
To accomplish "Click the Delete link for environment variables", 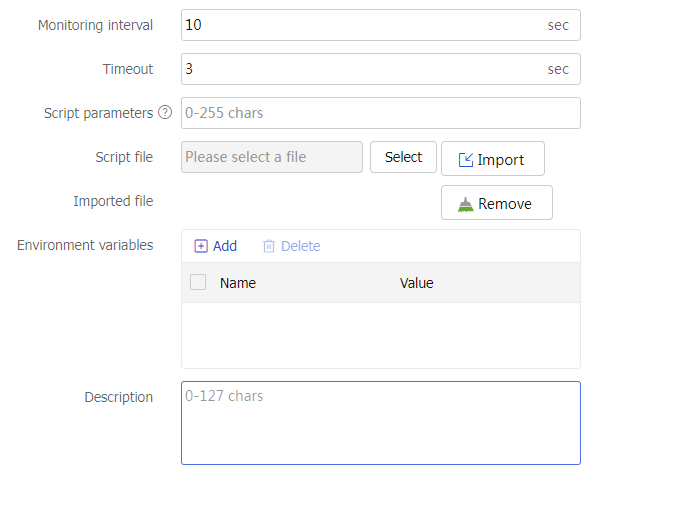I will pos(300,246).
